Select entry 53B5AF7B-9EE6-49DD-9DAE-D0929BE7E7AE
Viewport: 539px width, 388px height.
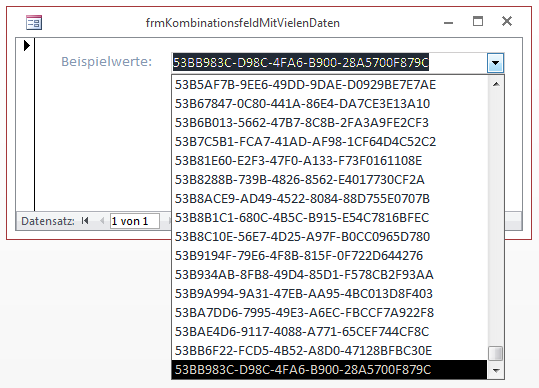329,85
